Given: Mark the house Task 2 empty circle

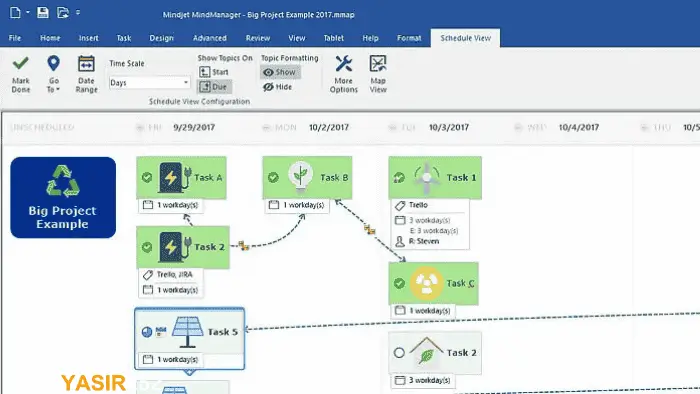Looking at the screenshot, I should [399, 353].
